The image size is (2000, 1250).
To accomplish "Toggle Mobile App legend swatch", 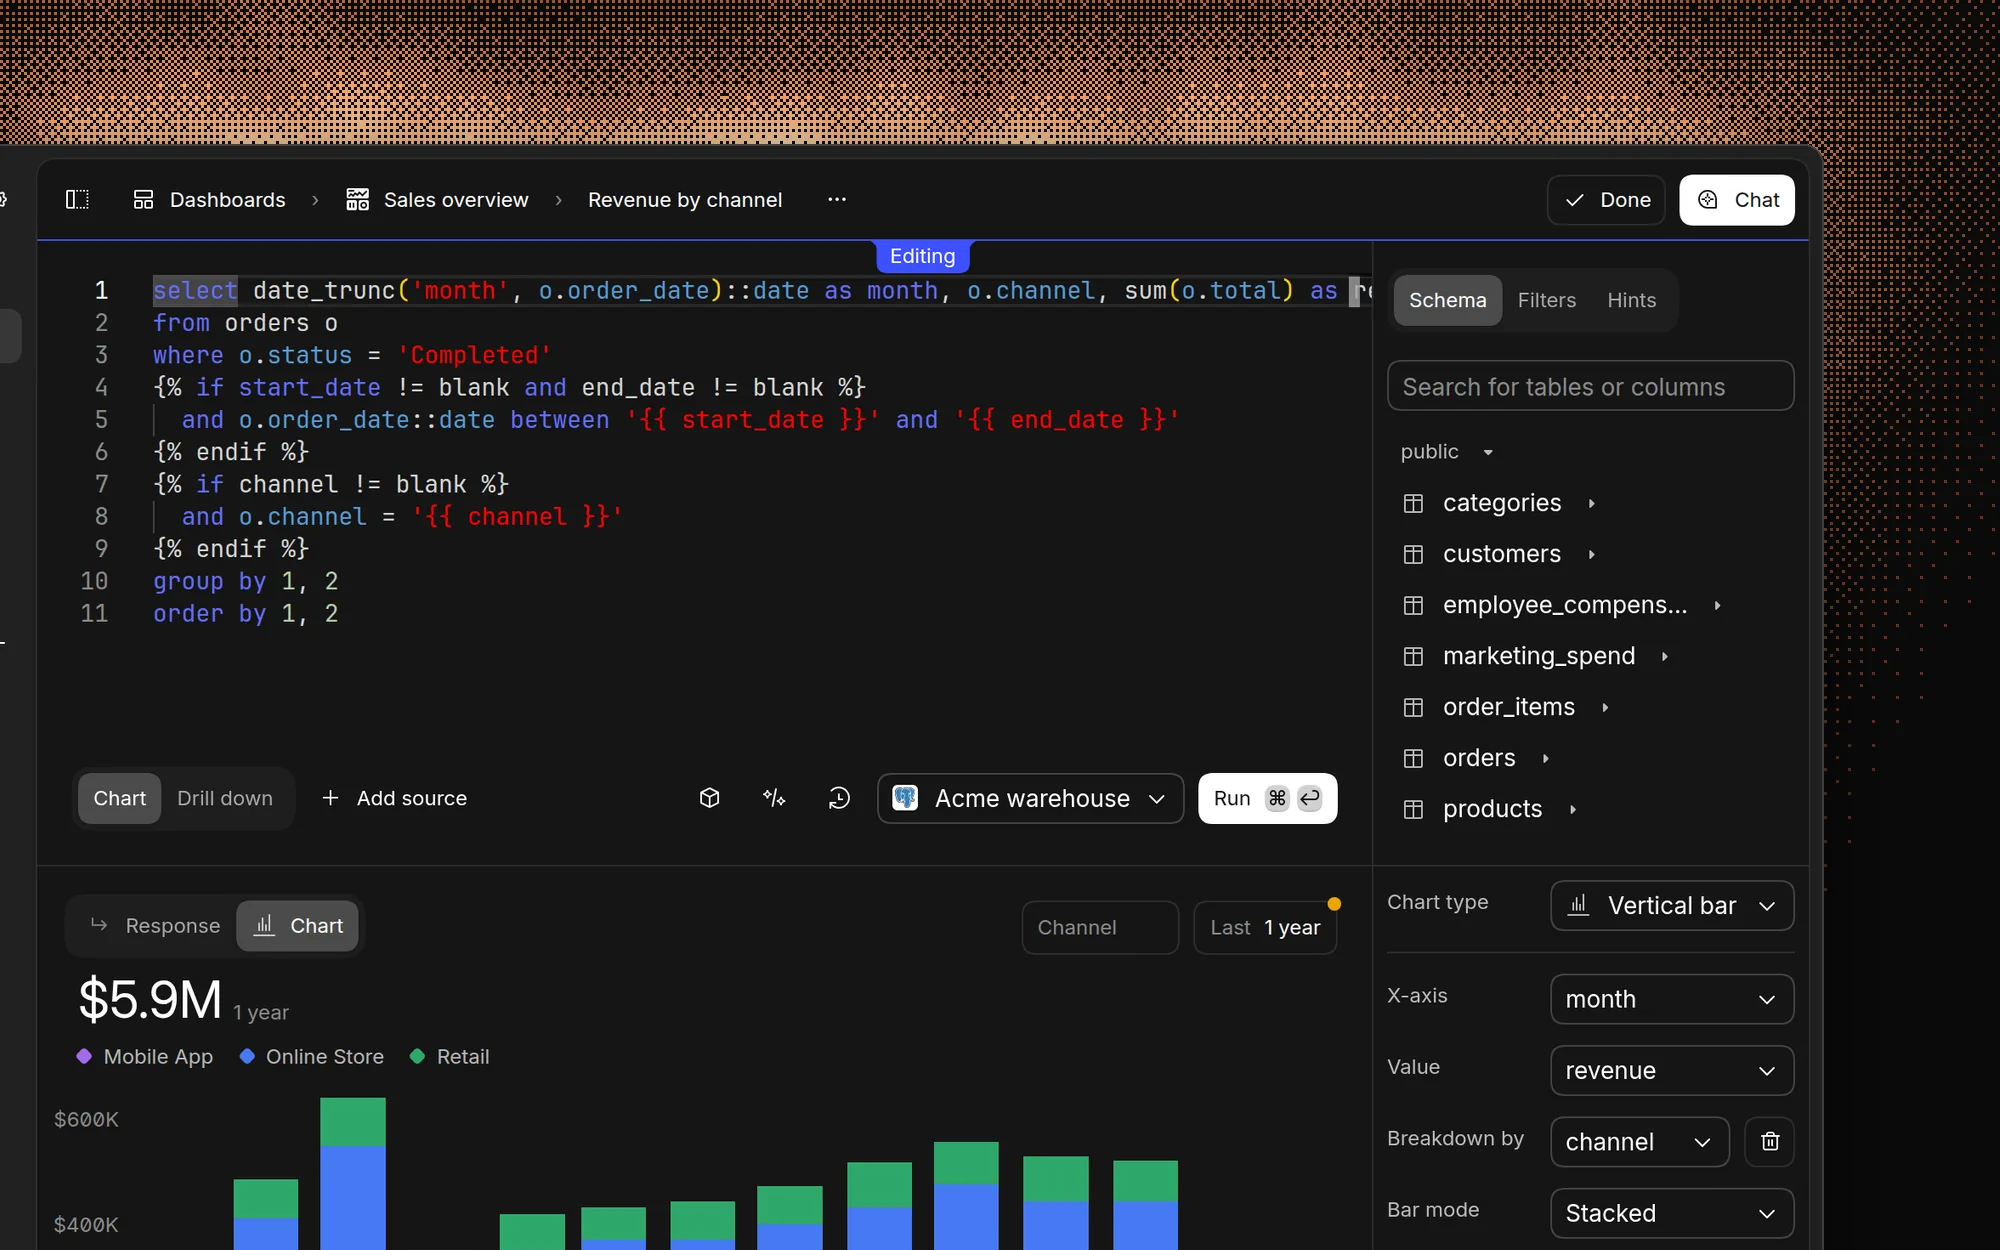I will [84, 1056].
